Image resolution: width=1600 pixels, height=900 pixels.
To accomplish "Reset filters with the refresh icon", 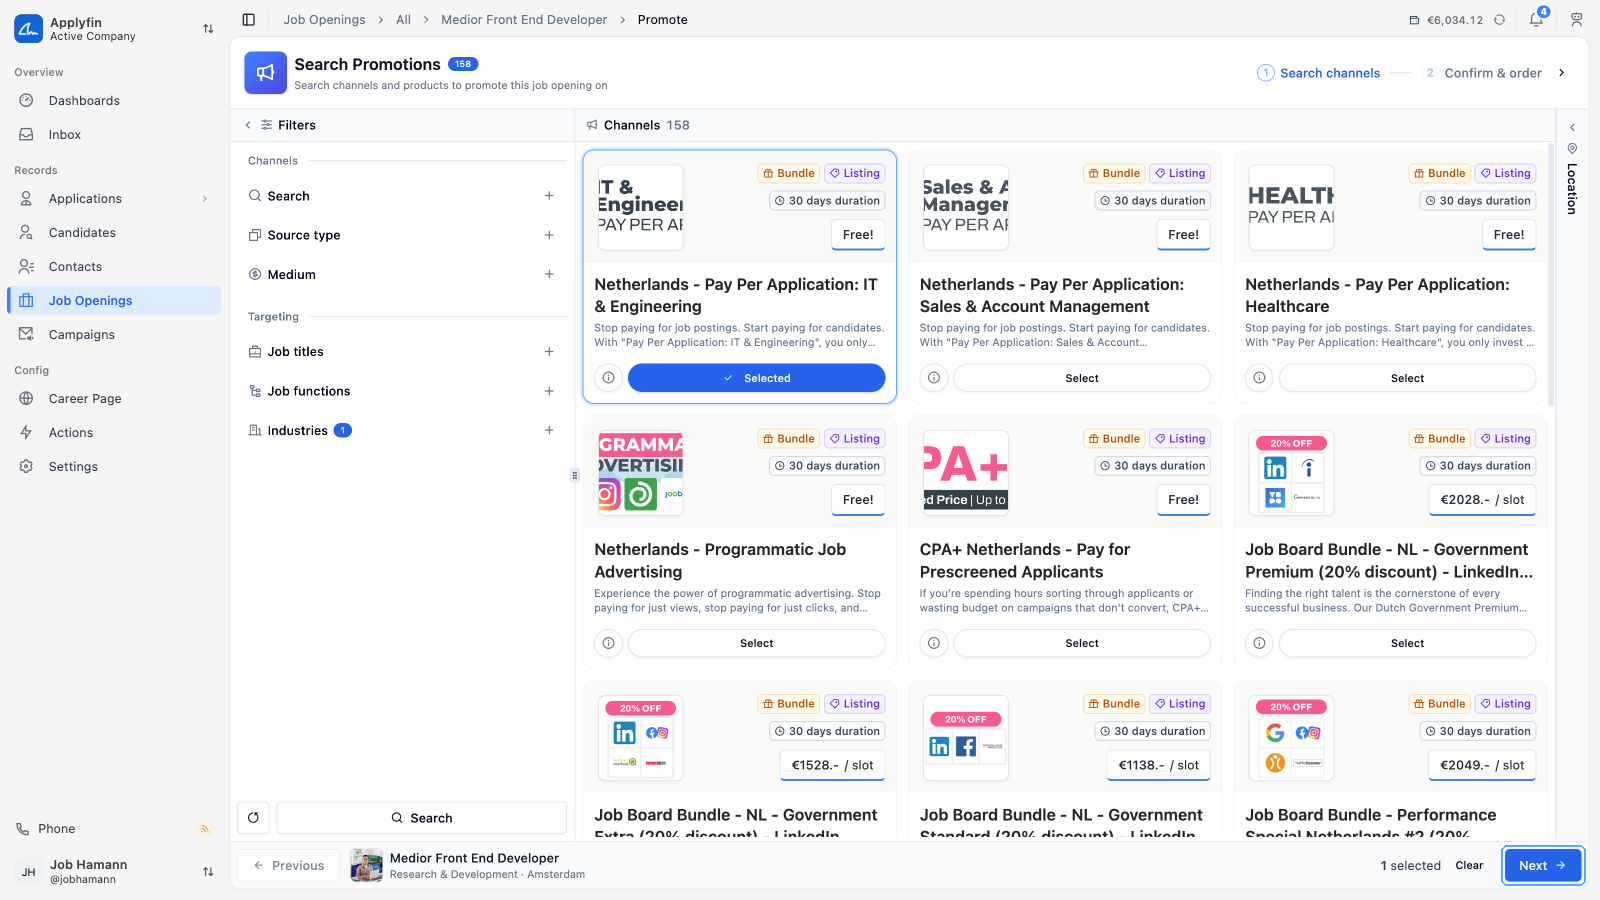I will [253, 818].
